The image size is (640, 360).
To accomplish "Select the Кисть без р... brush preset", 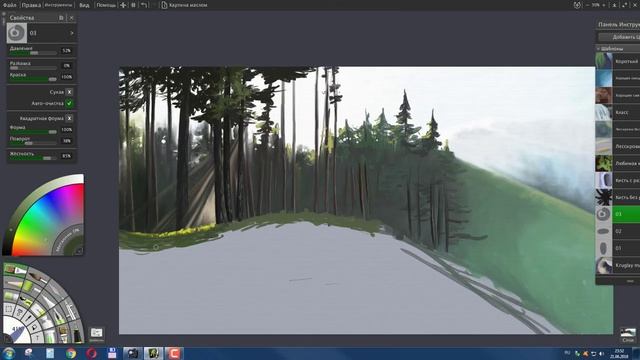I will tap(618, 197).
